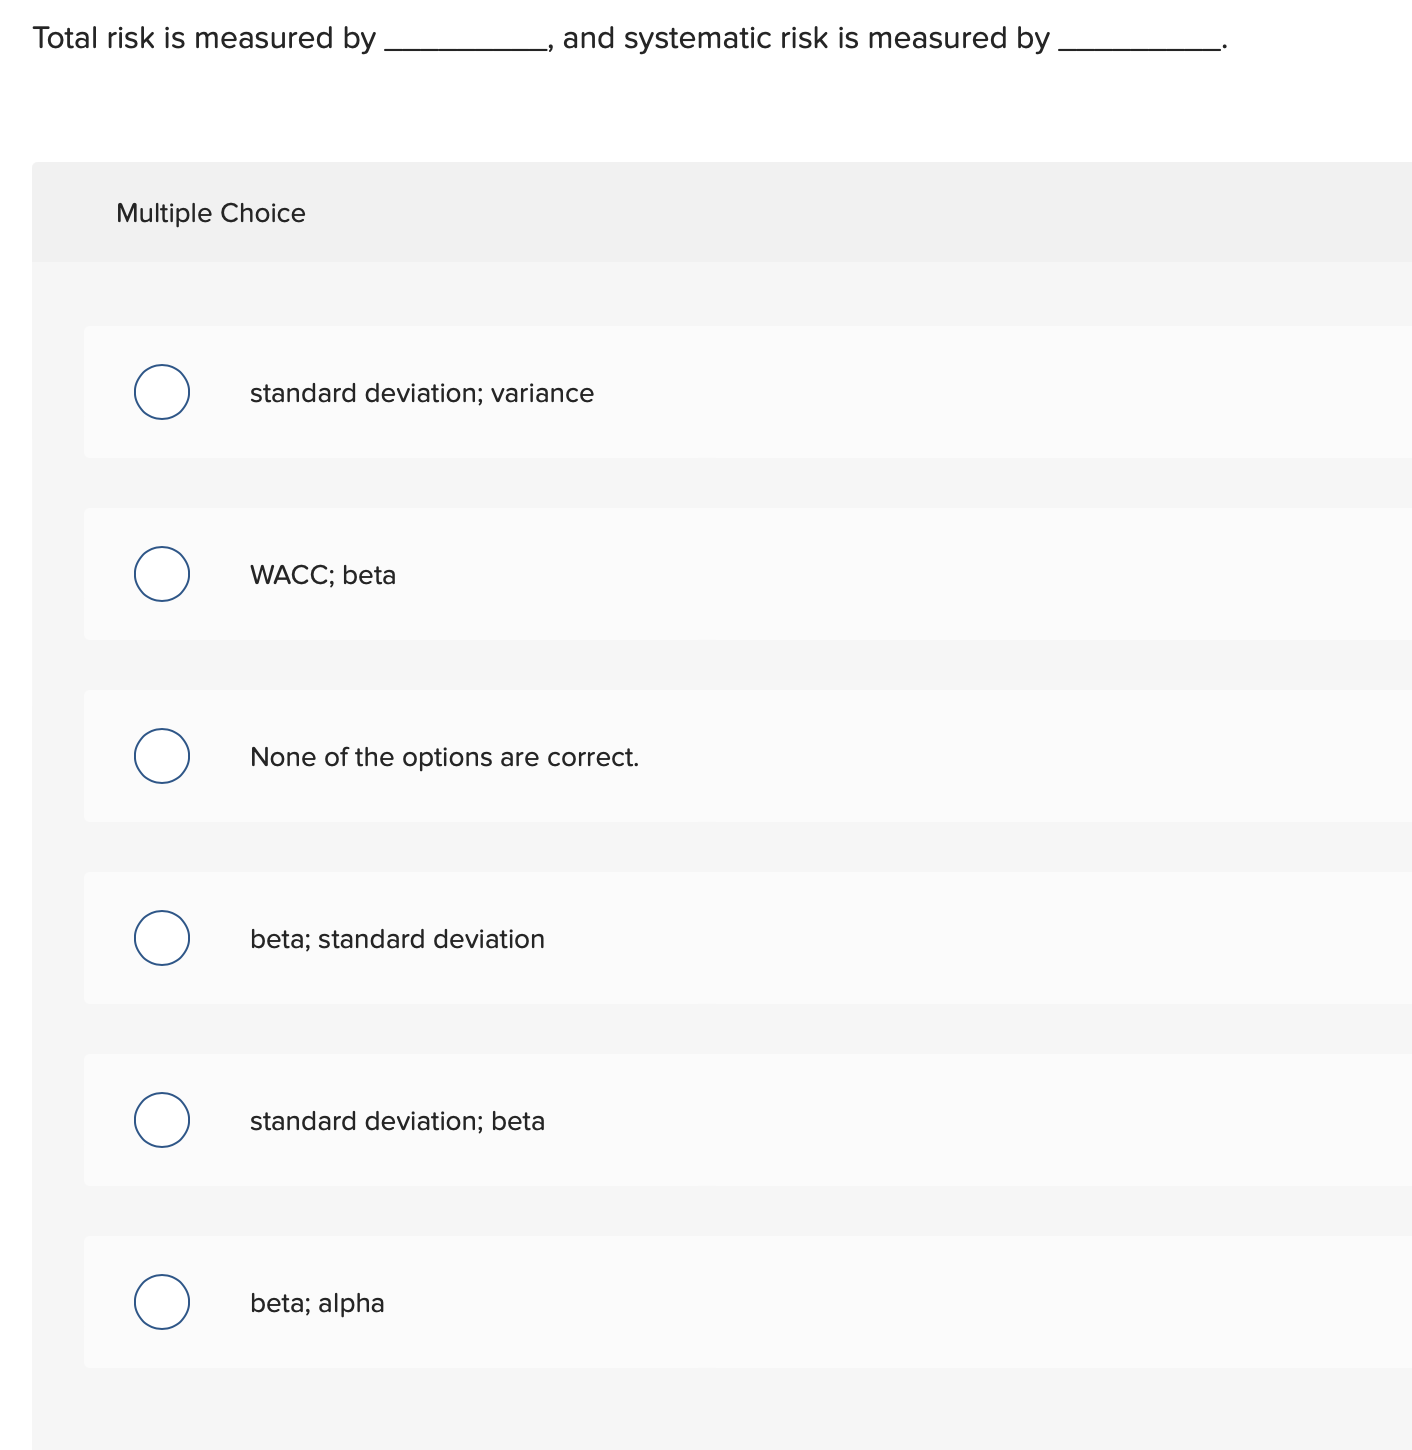Select the 'standard deviation; beta' radio button
The height and width of the screenshot is (1450, 1412).
click(x=161, y=1120)
